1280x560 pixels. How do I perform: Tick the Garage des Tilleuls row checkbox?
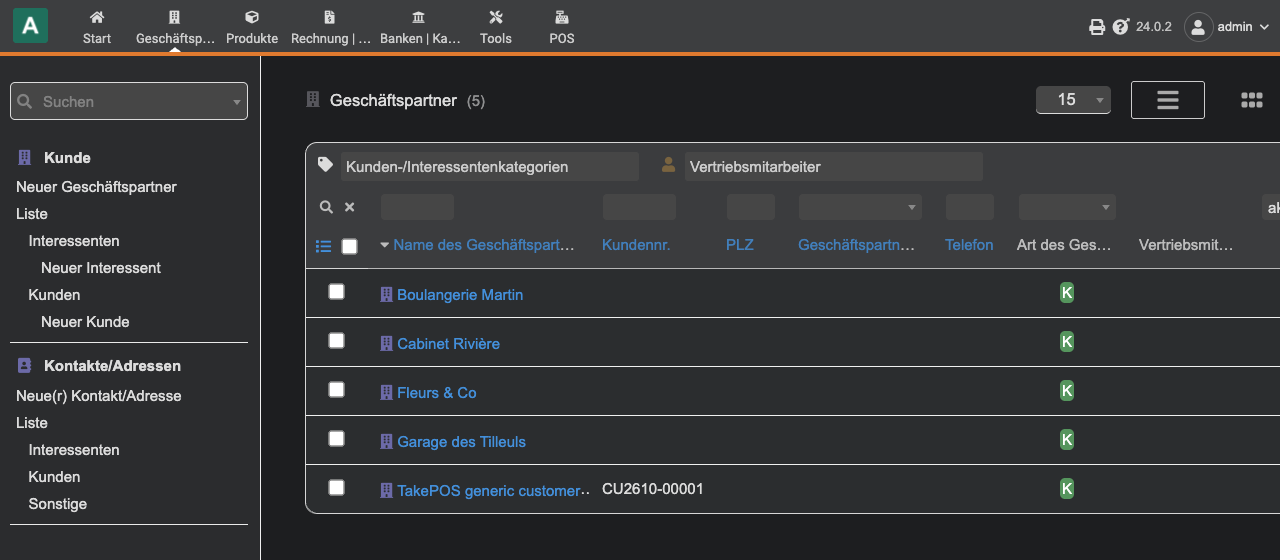click(x=336, y=438)
